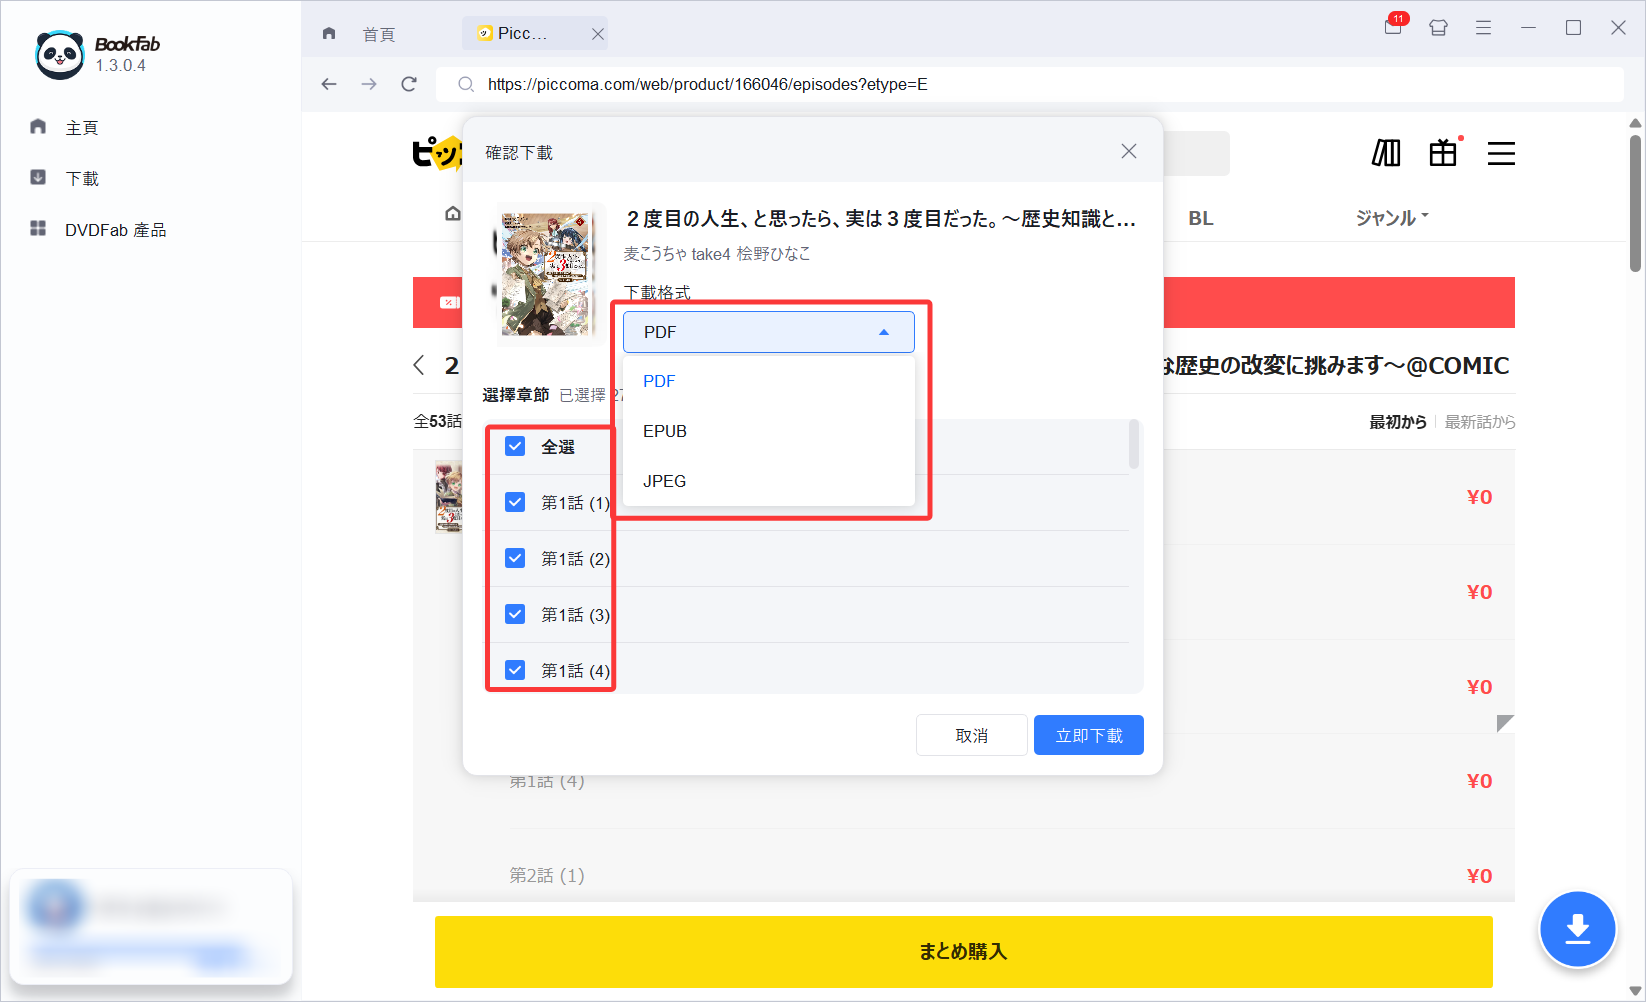1646x1002 pixels.
Task: Click ¥0 price in 第2話 (1) row
Action: click(1479, 876)
